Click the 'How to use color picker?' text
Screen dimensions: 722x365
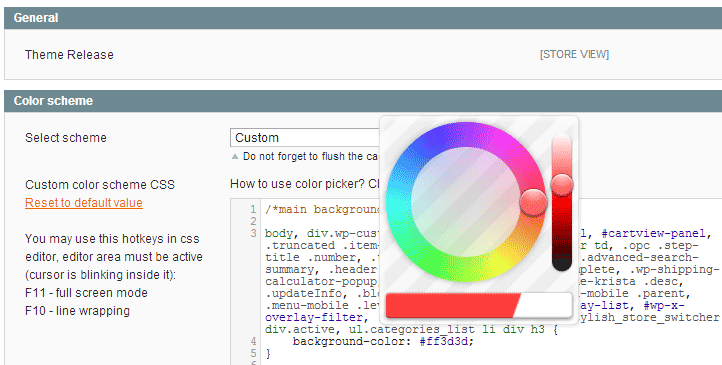pyautogui.click(x=297, y=184)
